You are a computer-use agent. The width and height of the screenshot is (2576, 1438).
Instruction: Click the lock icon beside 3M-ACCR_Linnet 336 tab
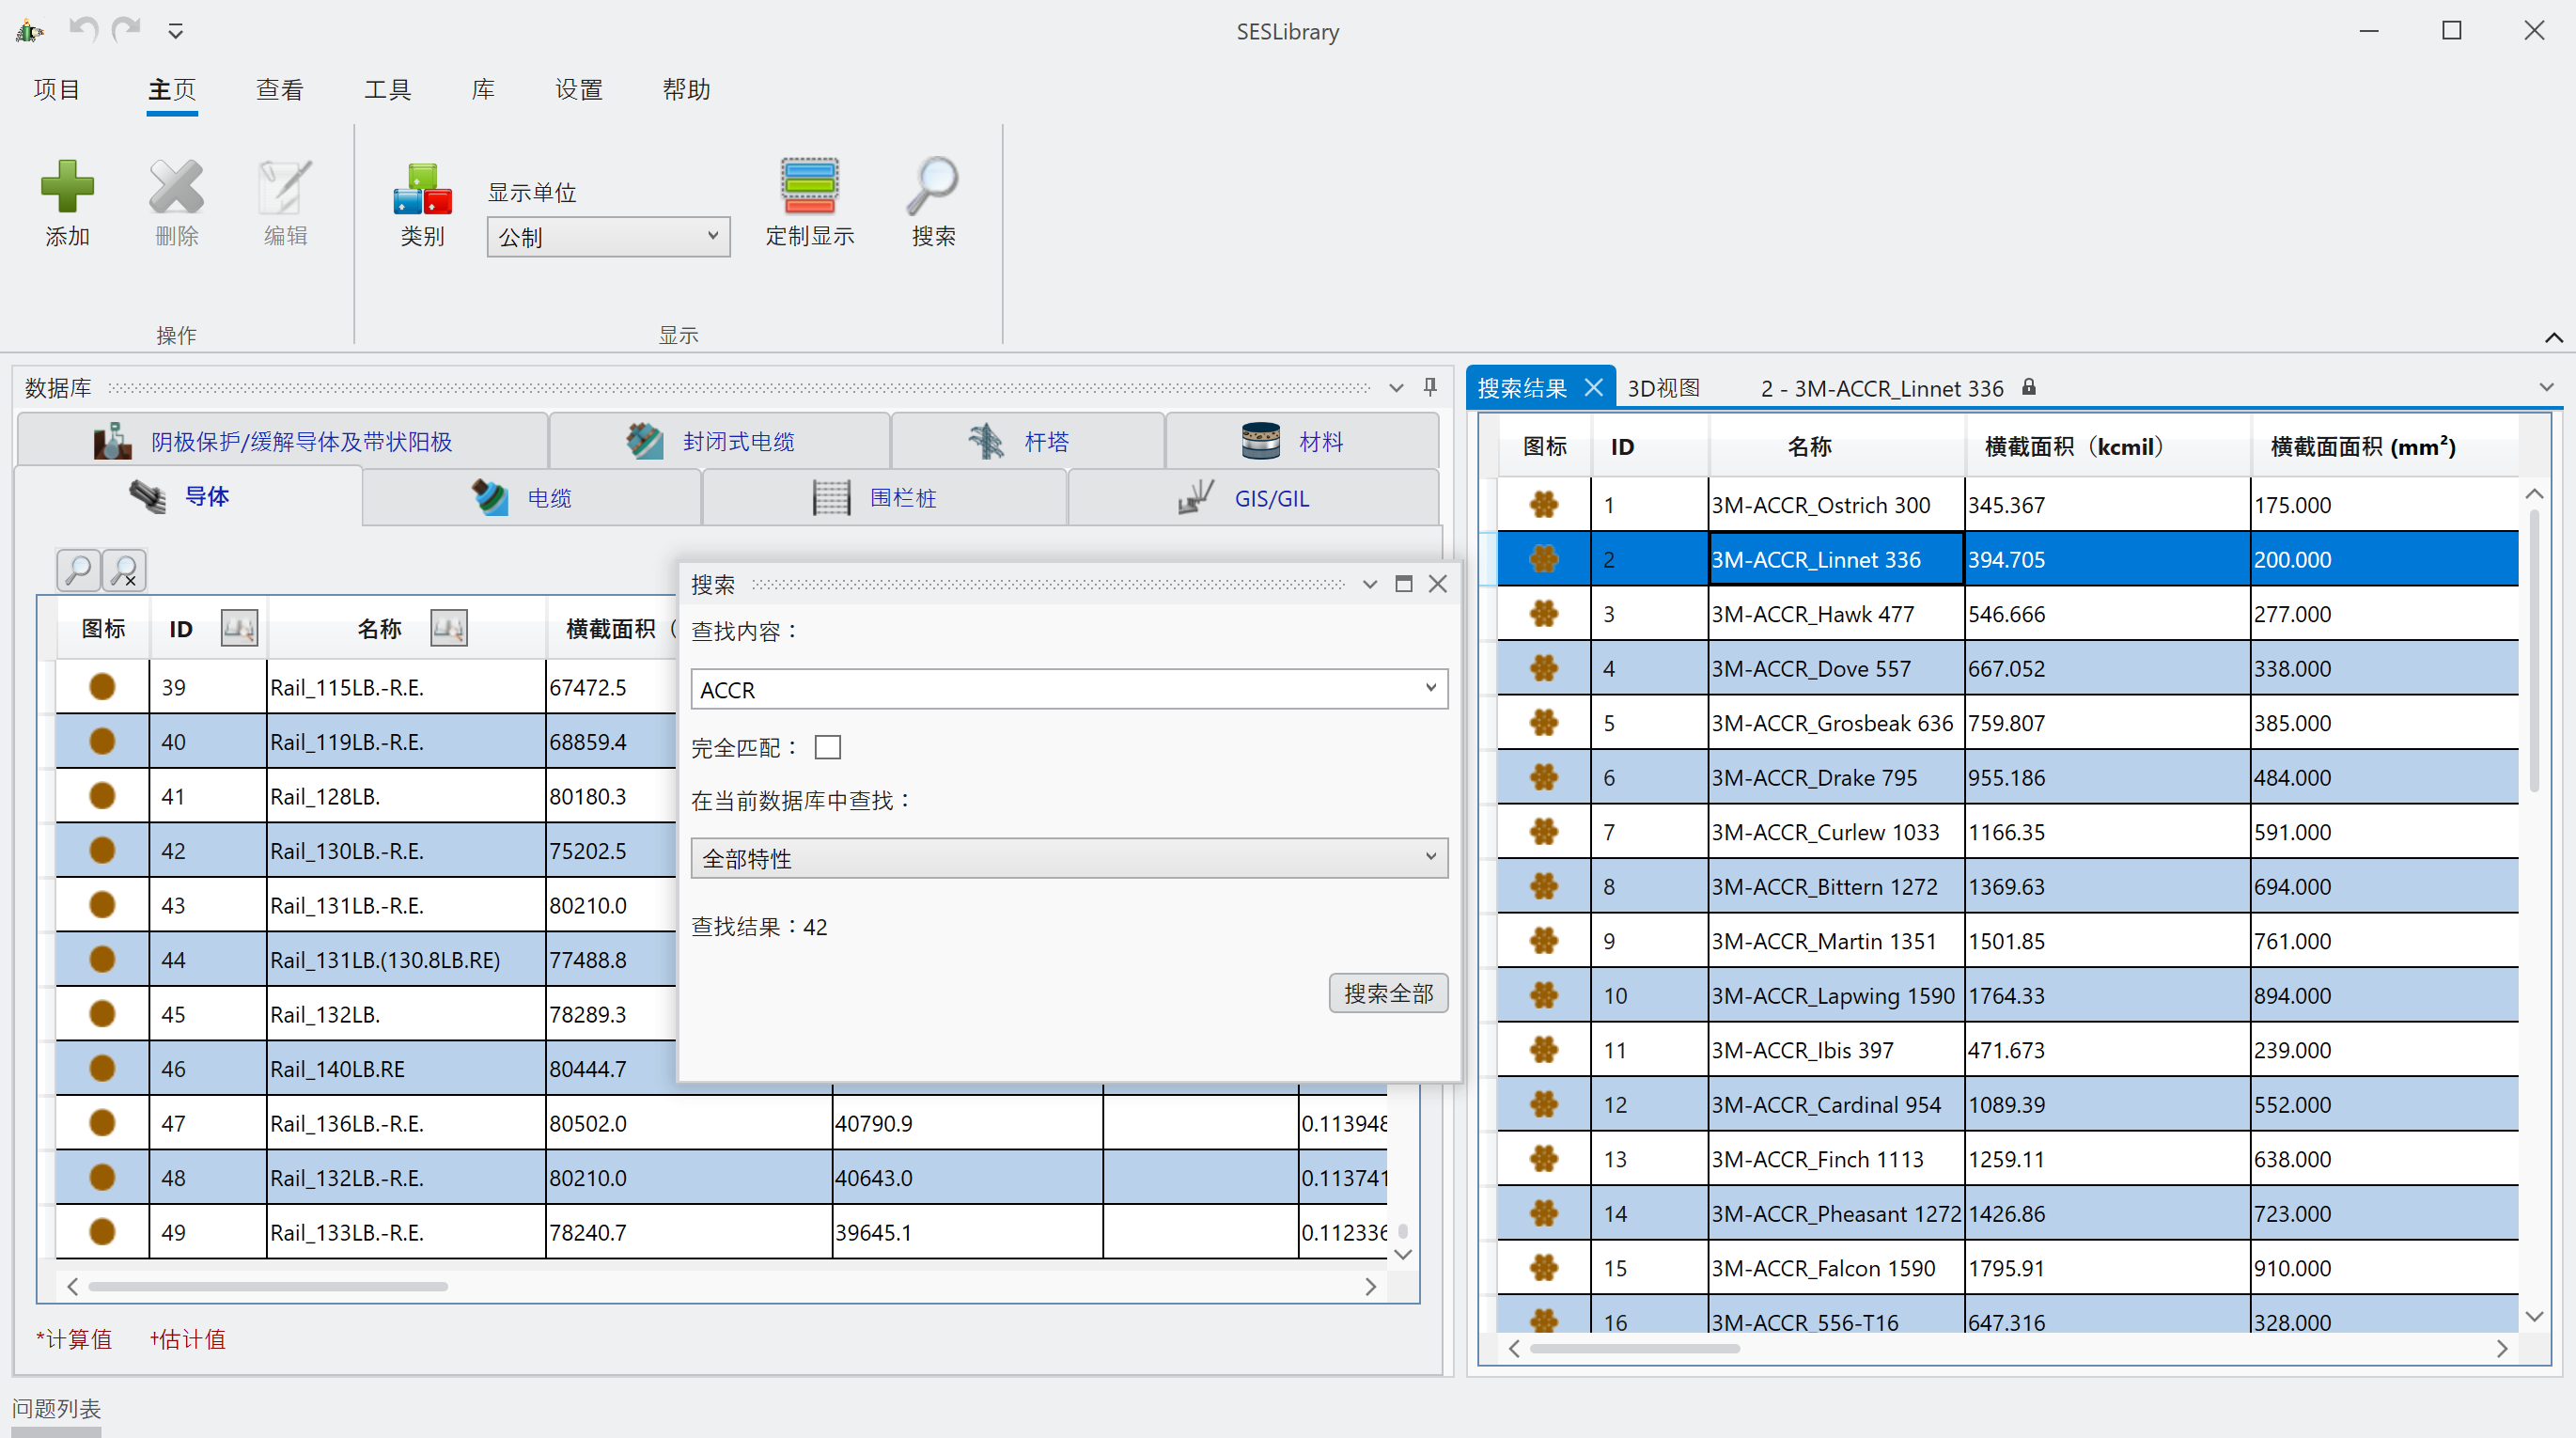[x=2028, y=387]
